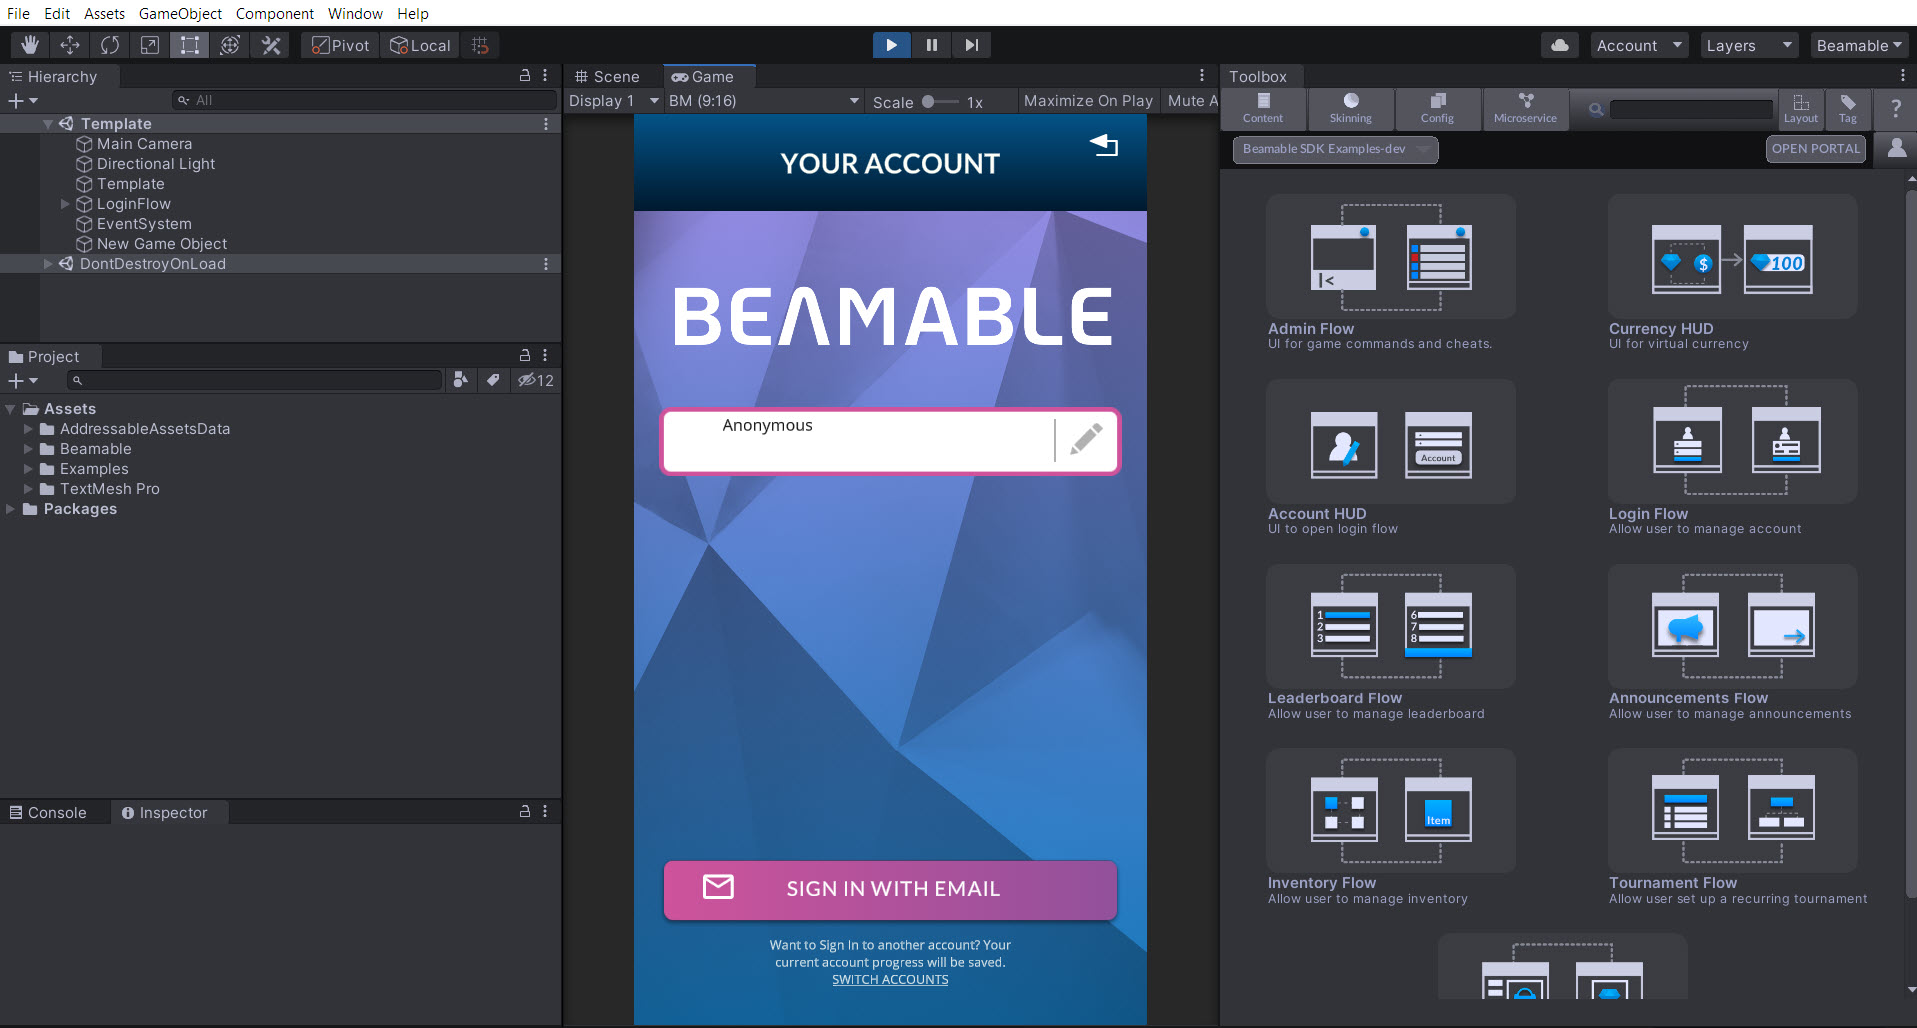This screenshot has width=1917, height=1028.
Task: Click Admin Flow widget thumbnail
Action: 1390,257
